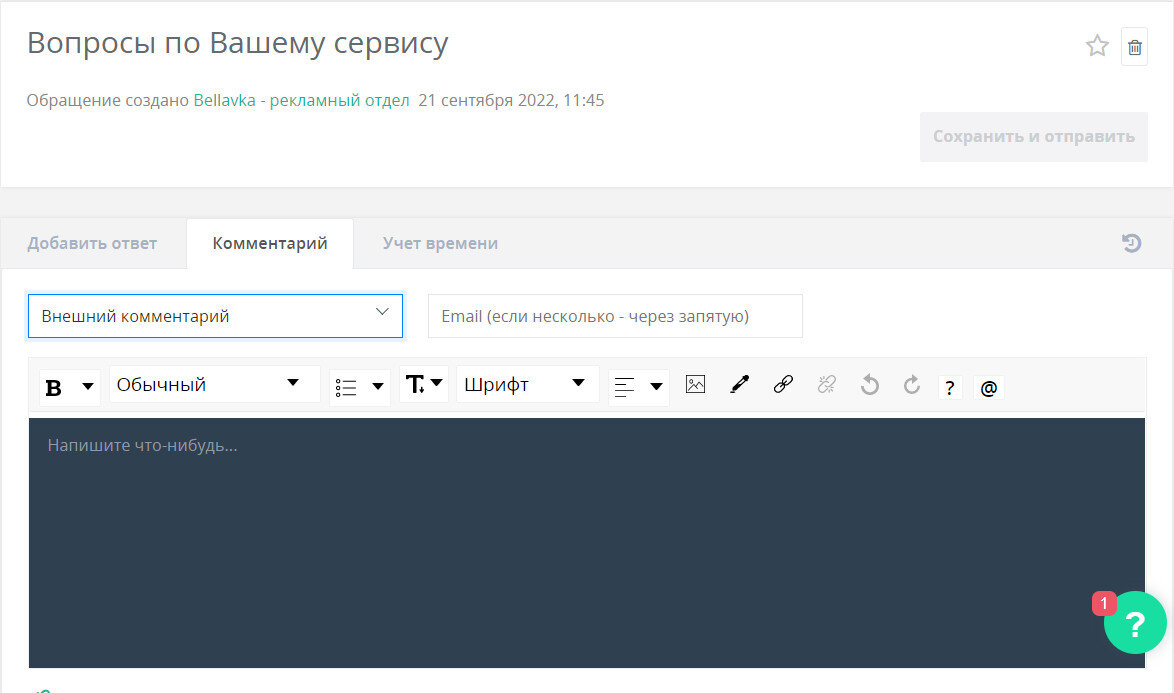Screen dimensions: 1174x693
Task: Expand the paragraph style dropdown Обычный
Action: coord(212,383)
